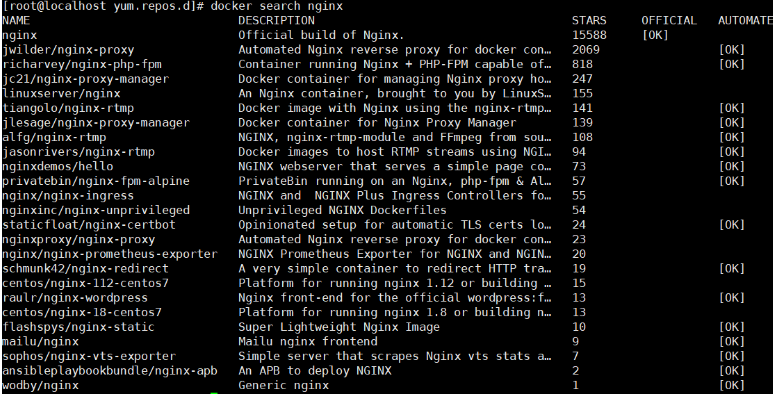This screenshot has height=395, width=773.
Task: Select the 'jc21/nginx-proxy-manager' image name
Action: coord(85,79)
